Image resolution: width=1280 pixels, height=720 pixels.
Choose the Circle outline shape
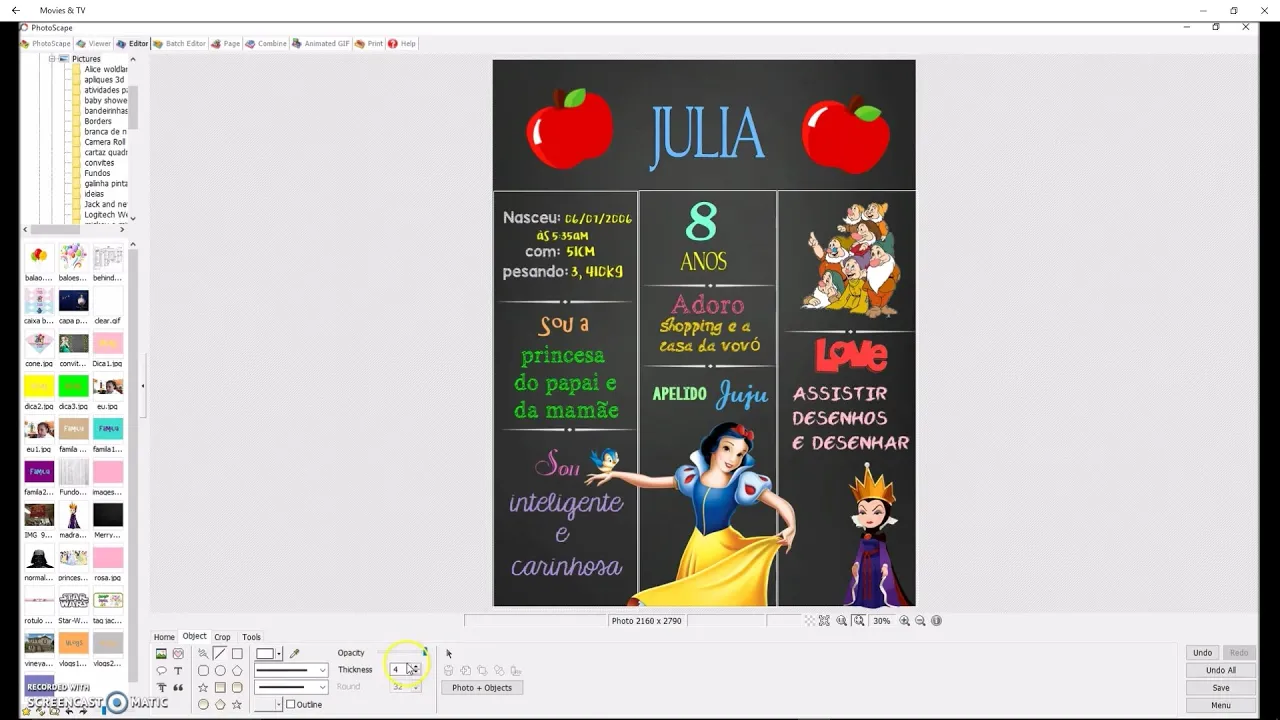tap(220, 670)
